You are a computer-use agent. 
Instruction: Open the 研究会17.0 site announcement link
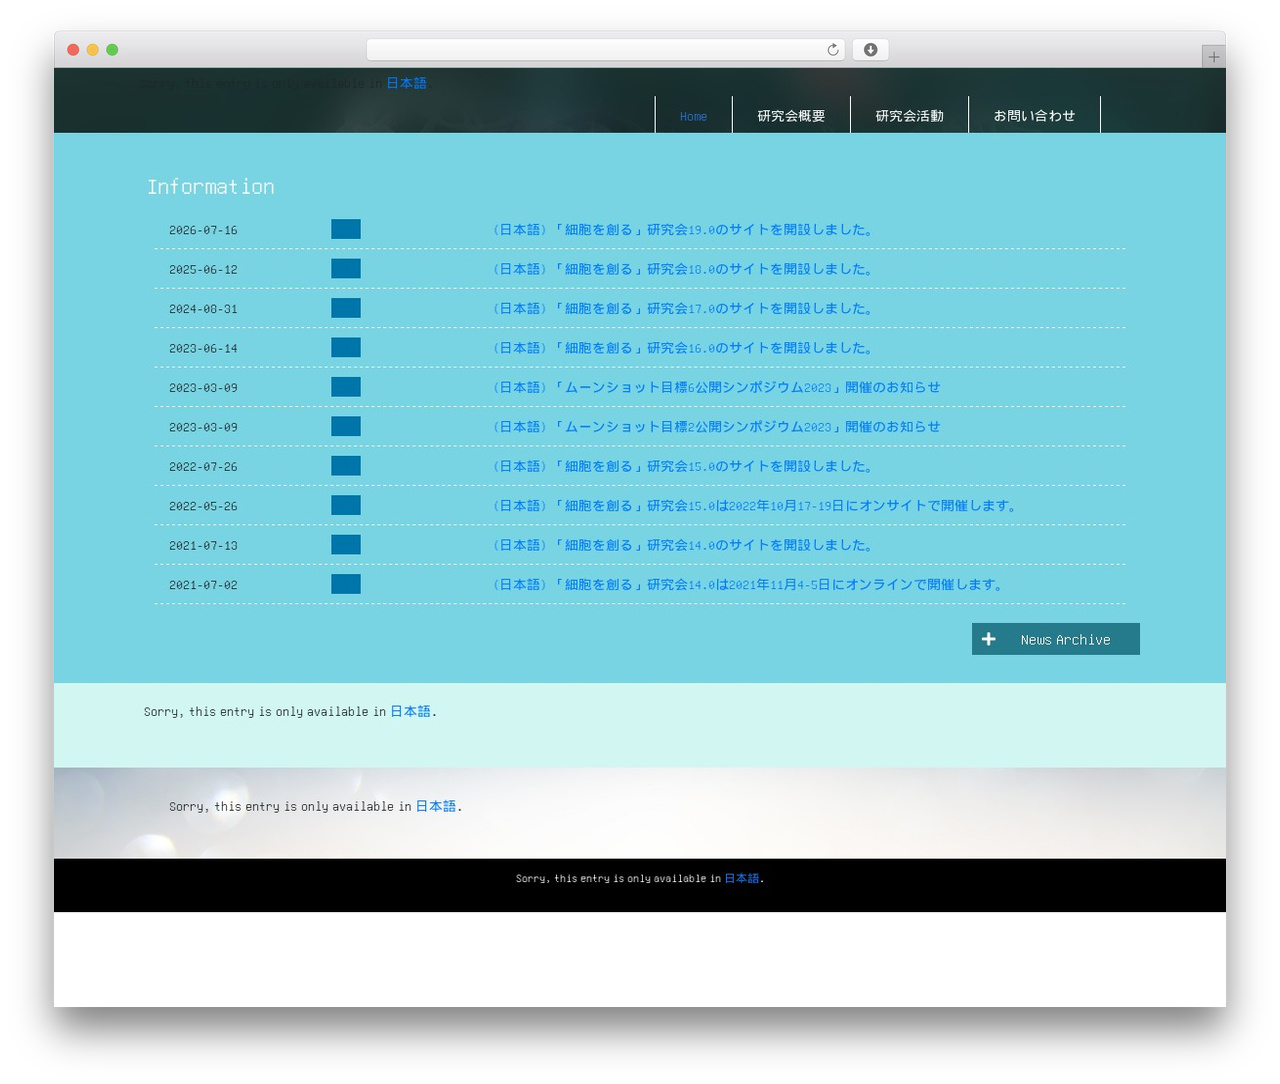point(683,309)
